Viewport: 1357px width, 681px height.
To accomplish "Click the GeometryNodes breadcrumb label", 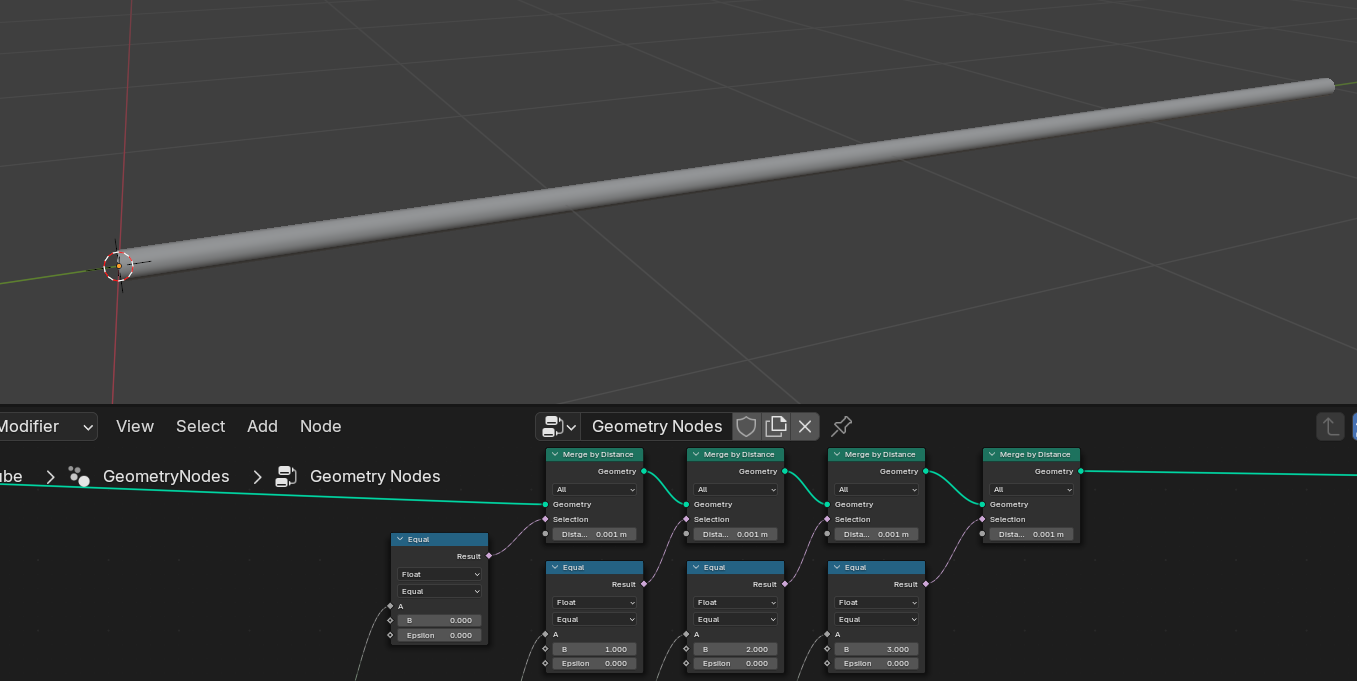I will click(166, 476).
